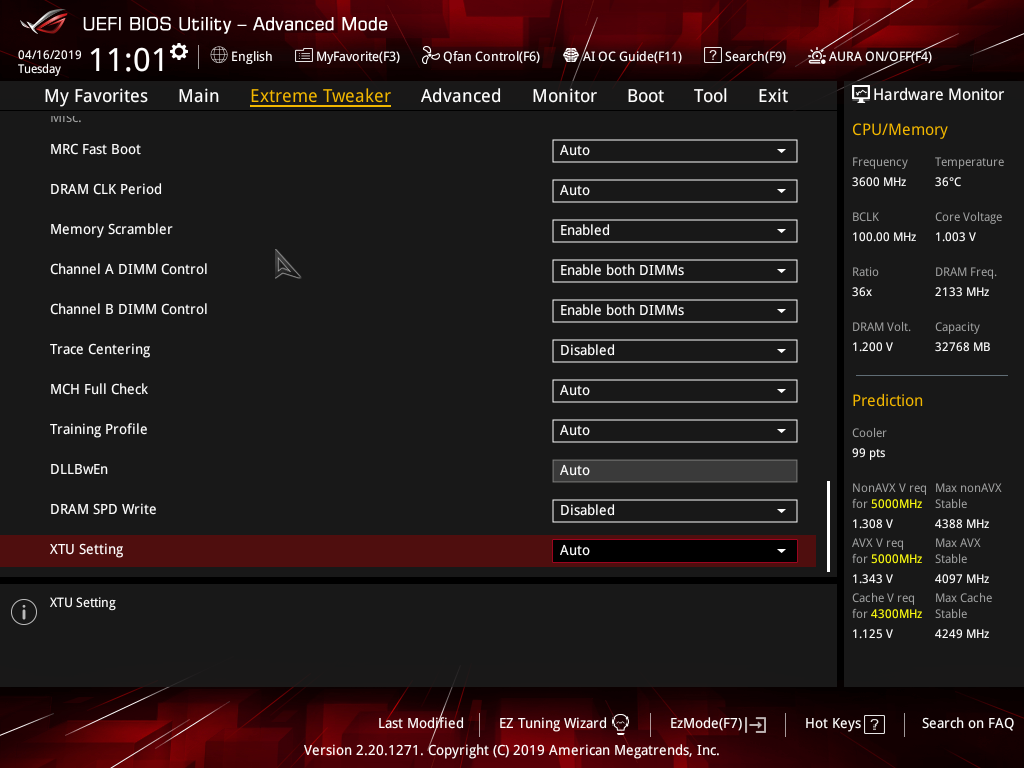Screen dimensions: 1024x768
Task: Click the 4249 MHz Max Cache value
Action: pyautogui.click(x=961, y=634)
